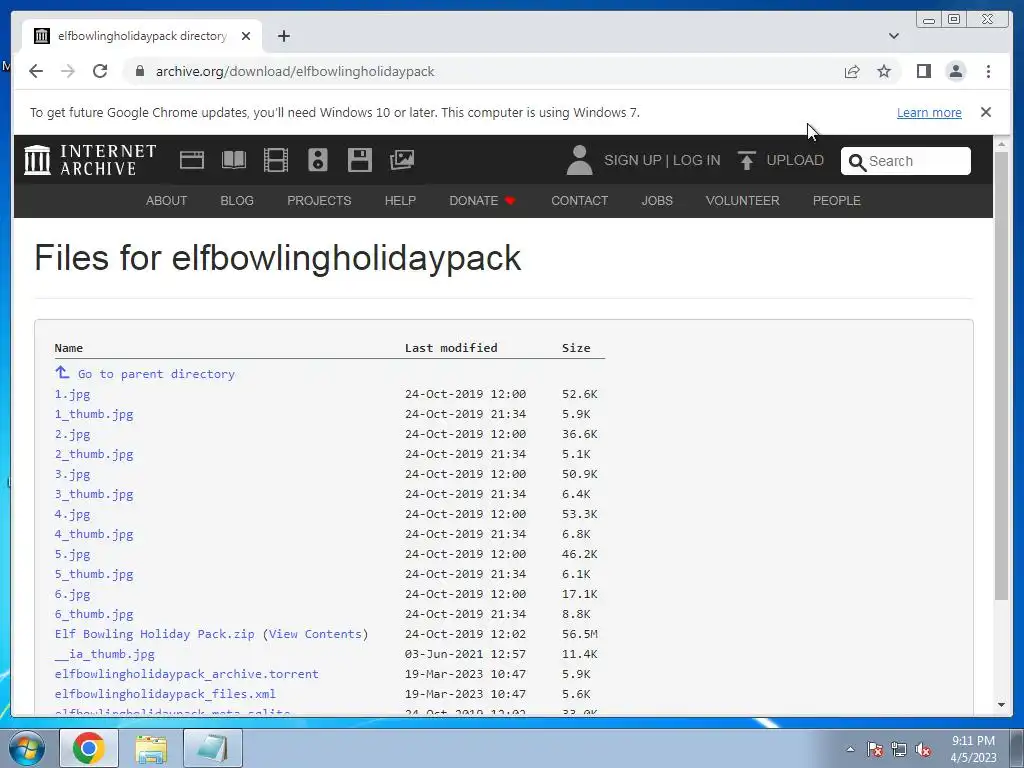The image size is (1024, 768).
Task: Open the 1.jpg file link
Action: [72, 394]
